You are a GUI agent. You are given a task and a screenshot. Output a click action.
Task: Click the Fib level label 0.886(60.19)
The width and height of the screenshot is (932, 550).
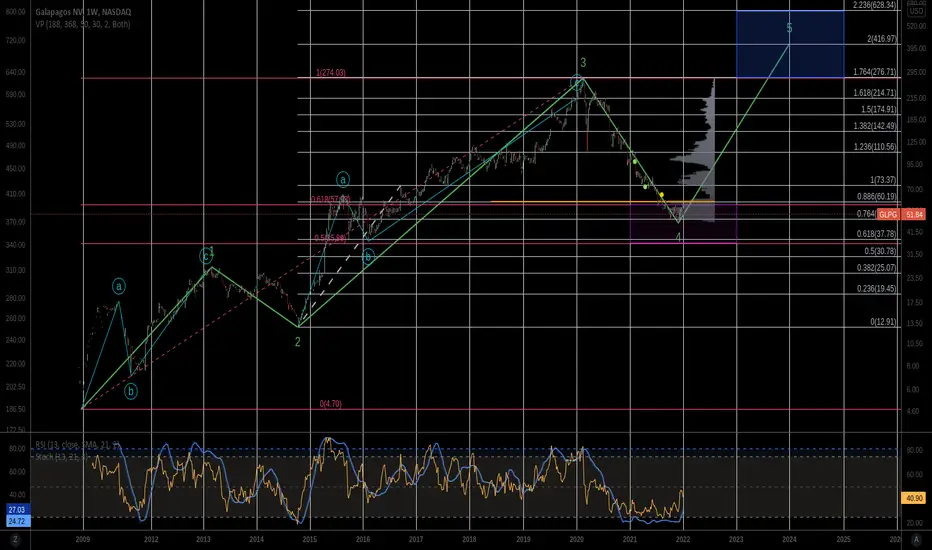tap(877, 196)
